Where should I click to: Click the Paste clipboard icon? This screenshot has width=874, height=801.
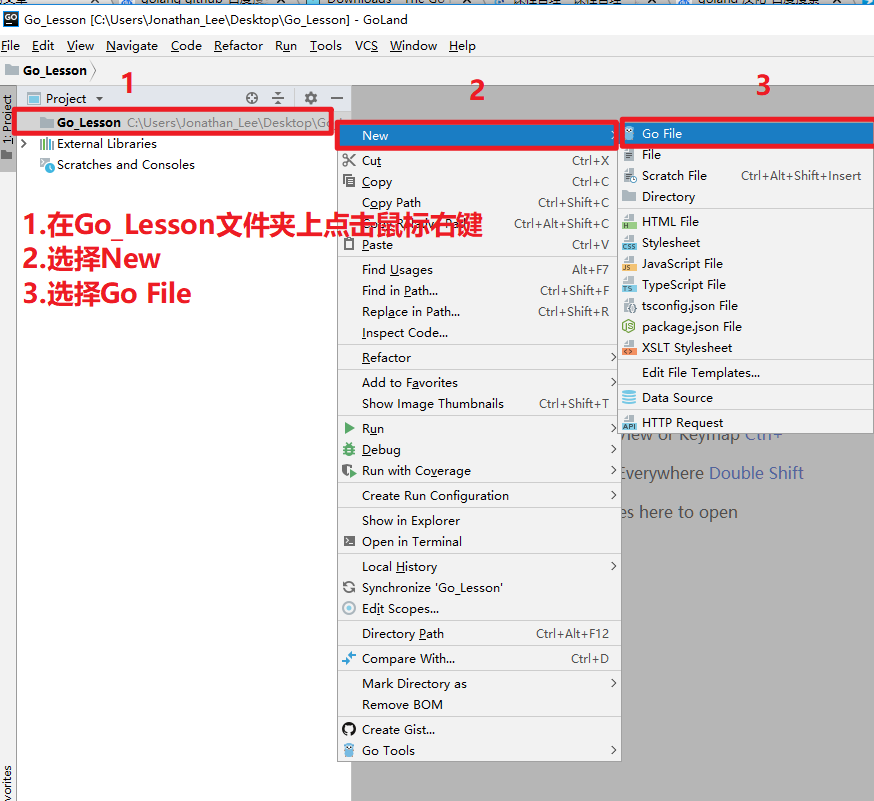349,244
